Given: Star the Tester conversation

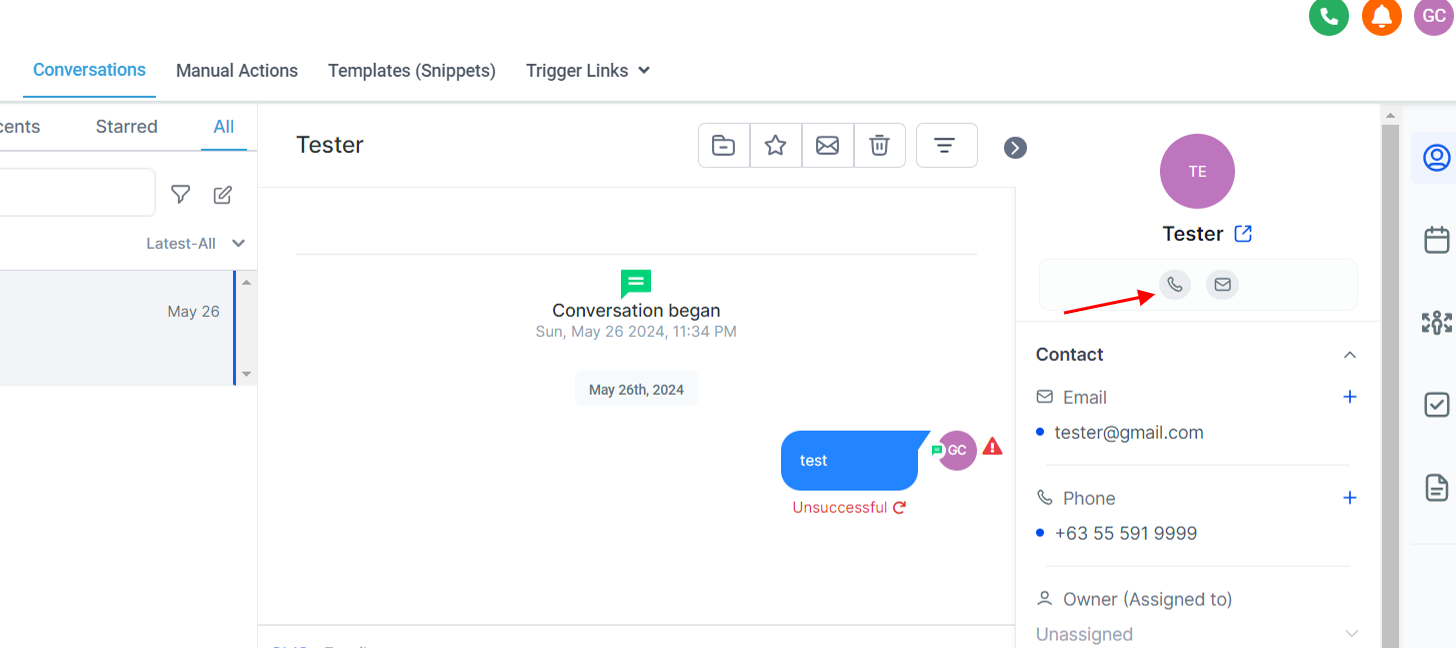Looking at the screenshot, I should [775, 146].
